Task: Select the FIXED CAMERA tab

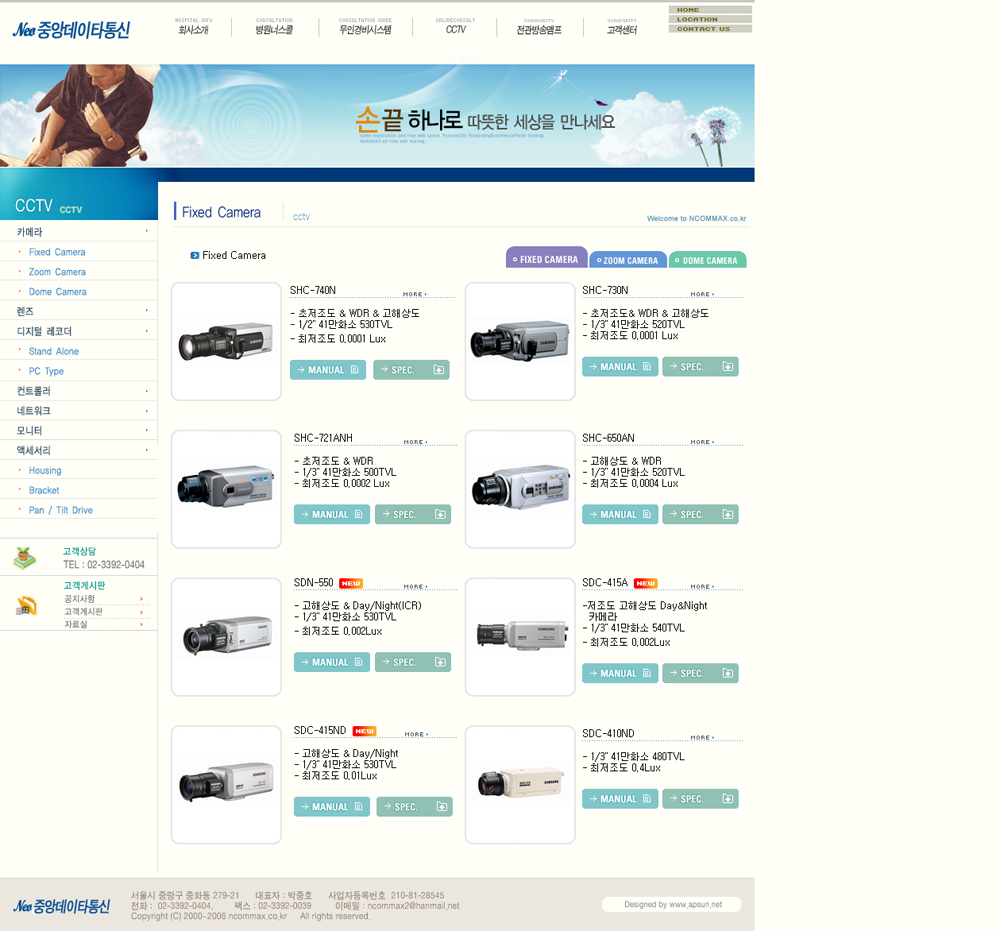Action: point(546,259)
